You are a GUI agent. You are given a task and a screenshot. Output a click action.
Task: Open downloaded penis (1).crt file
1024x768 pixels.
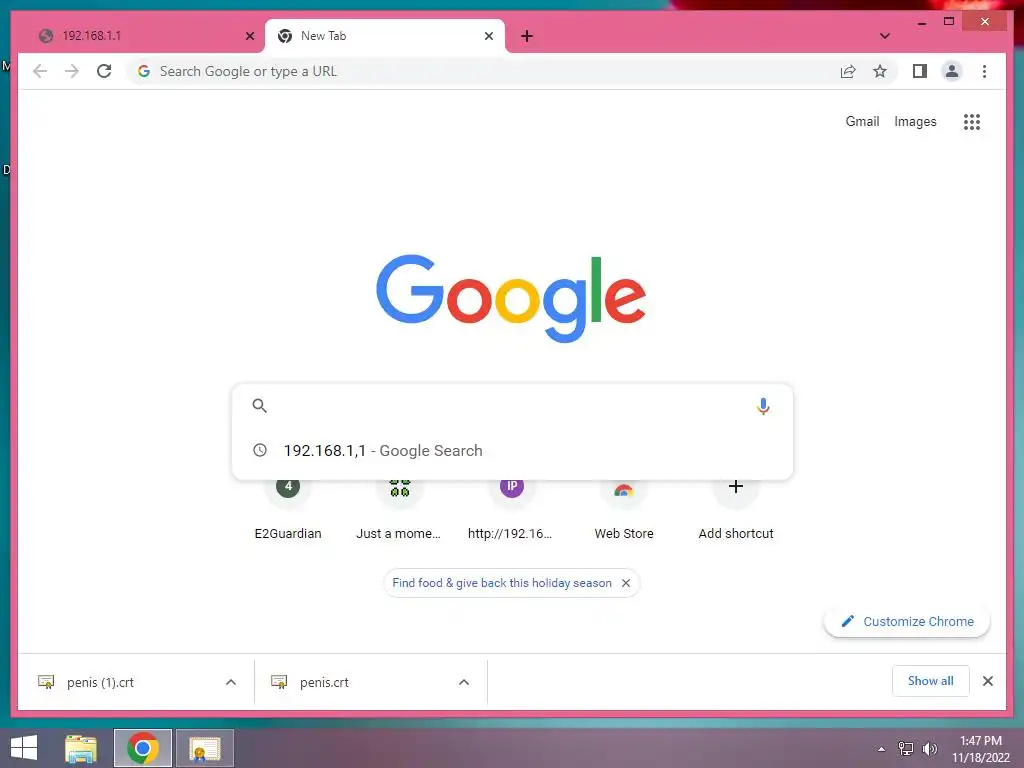pyautogui.click(x=100, y=682)
